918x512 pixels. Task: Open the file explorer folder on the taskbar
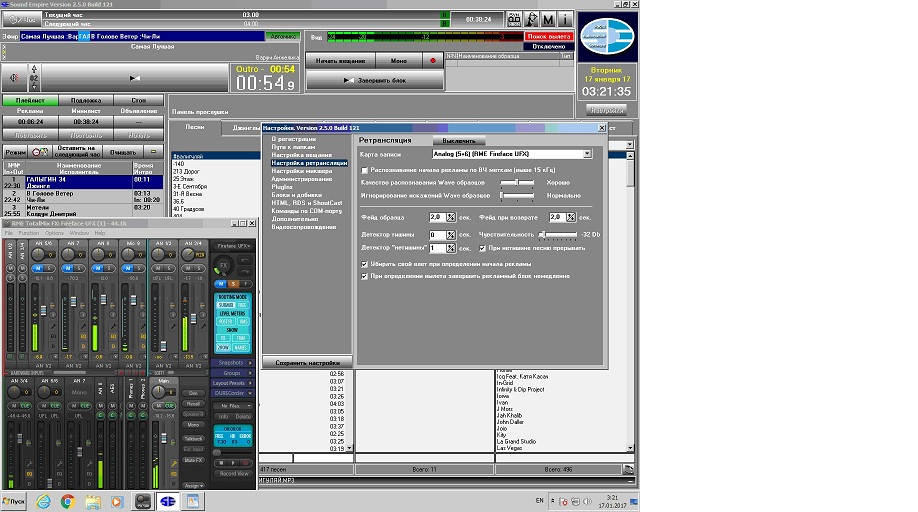pyautogui.click(x=93, y=501)
